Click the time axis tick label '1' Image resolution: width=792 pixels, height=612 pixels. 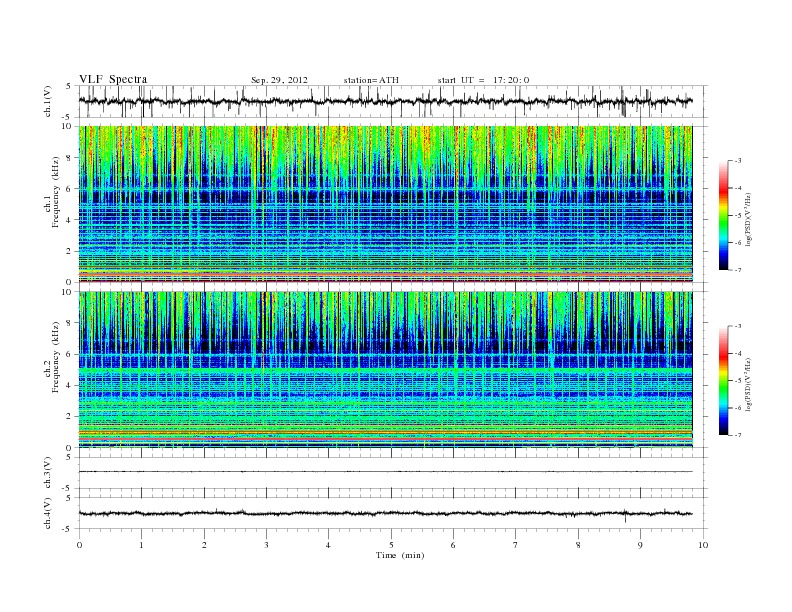click(x=141, y=545)
